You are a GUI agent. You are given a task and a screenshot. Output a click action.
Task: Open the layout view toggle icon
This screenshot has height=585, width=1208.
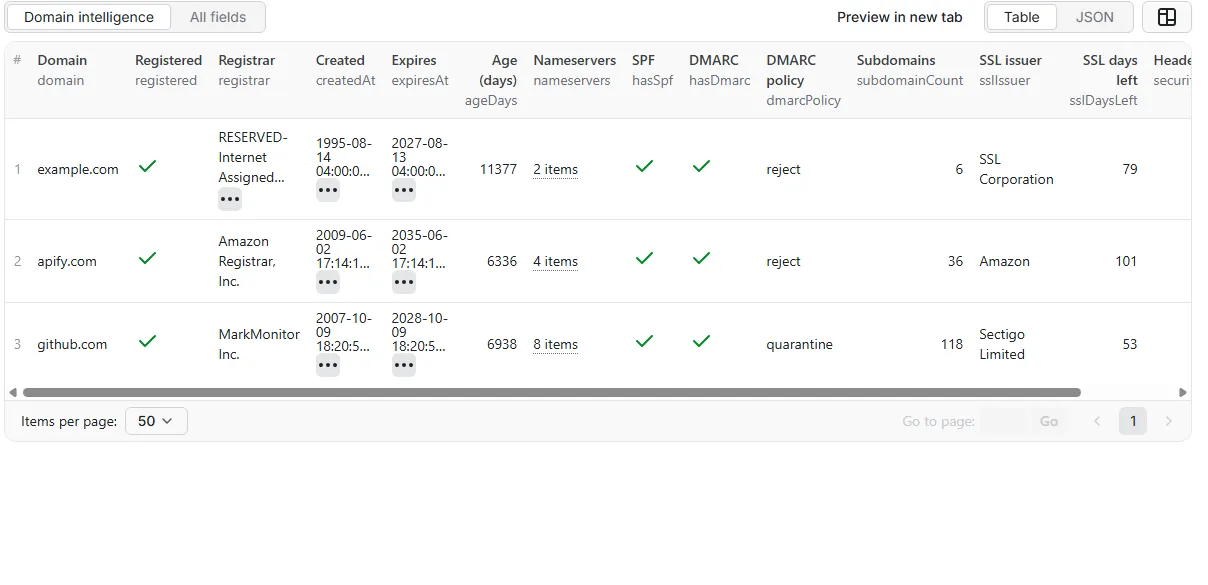click(1166, 17)
